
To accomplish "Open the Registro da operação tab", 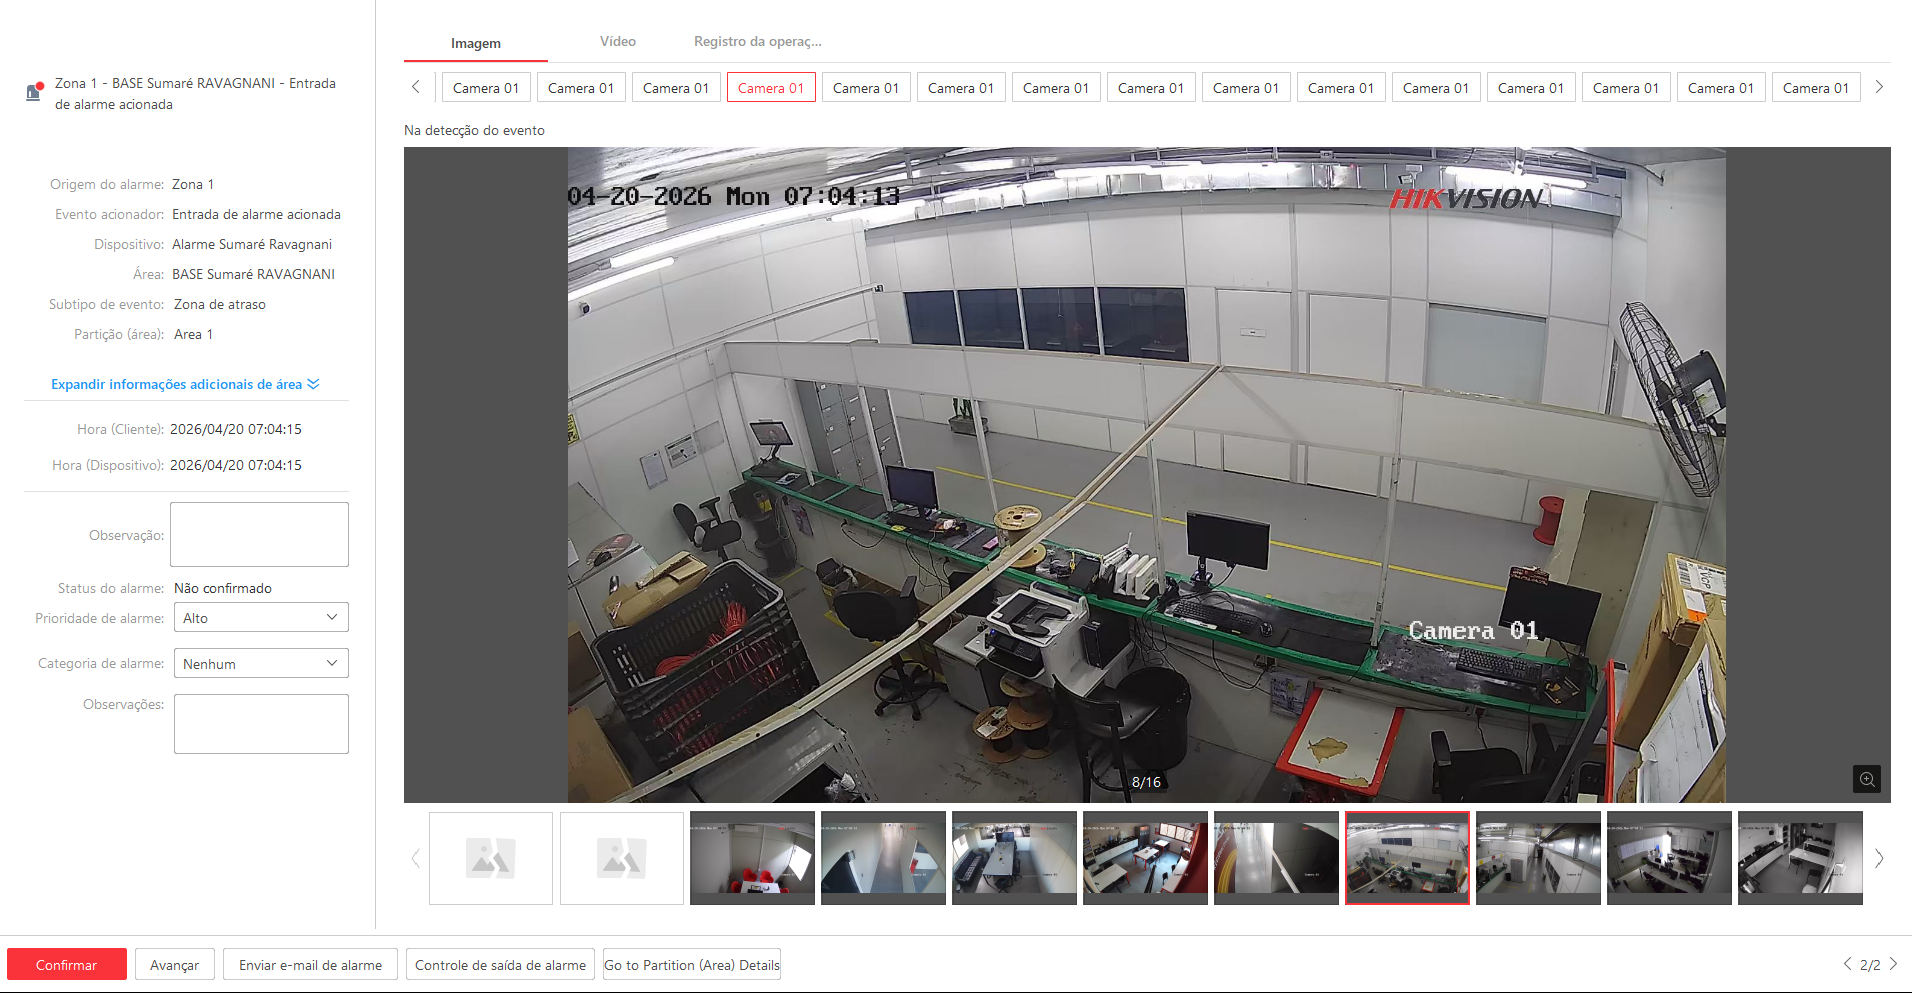I will (x=757, y=42).
